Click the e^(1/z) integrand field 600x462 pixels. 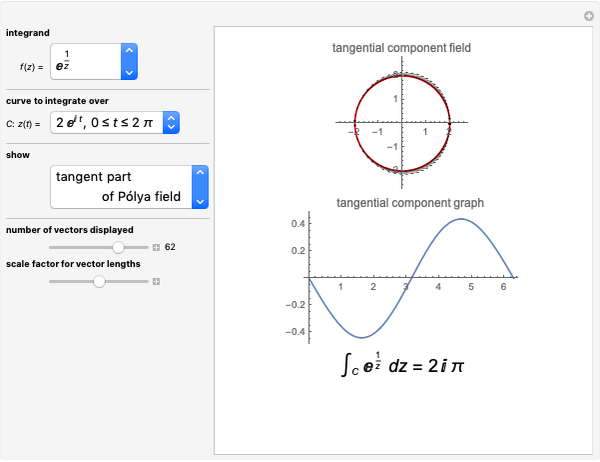[x=85, y=61]
